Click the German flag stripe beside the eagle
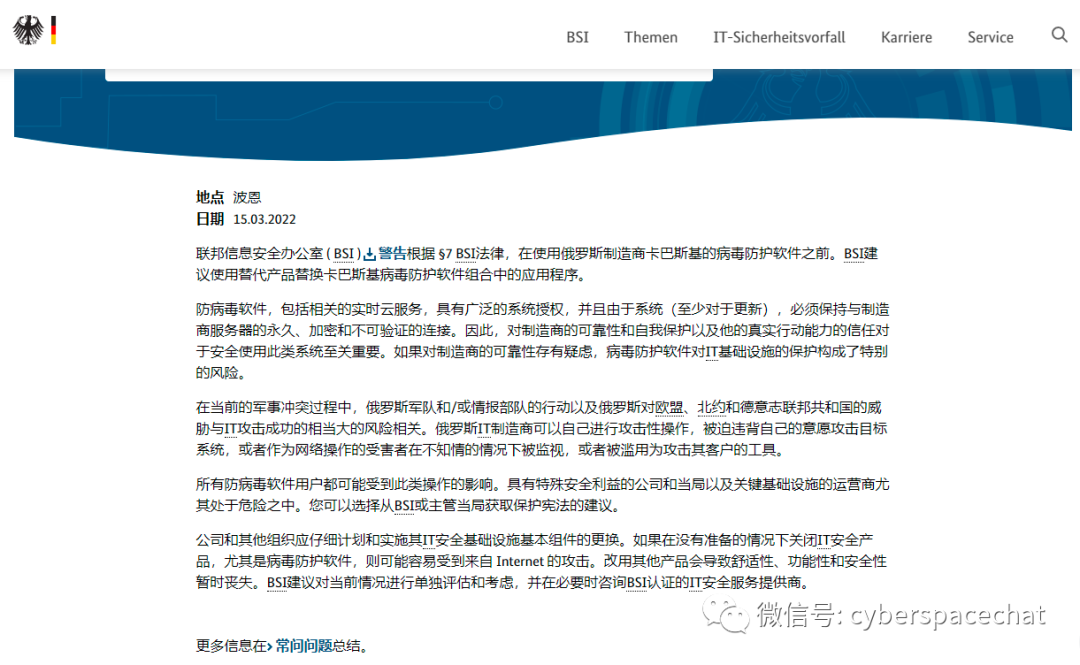 pyautogui.click(x=53, y=30)
